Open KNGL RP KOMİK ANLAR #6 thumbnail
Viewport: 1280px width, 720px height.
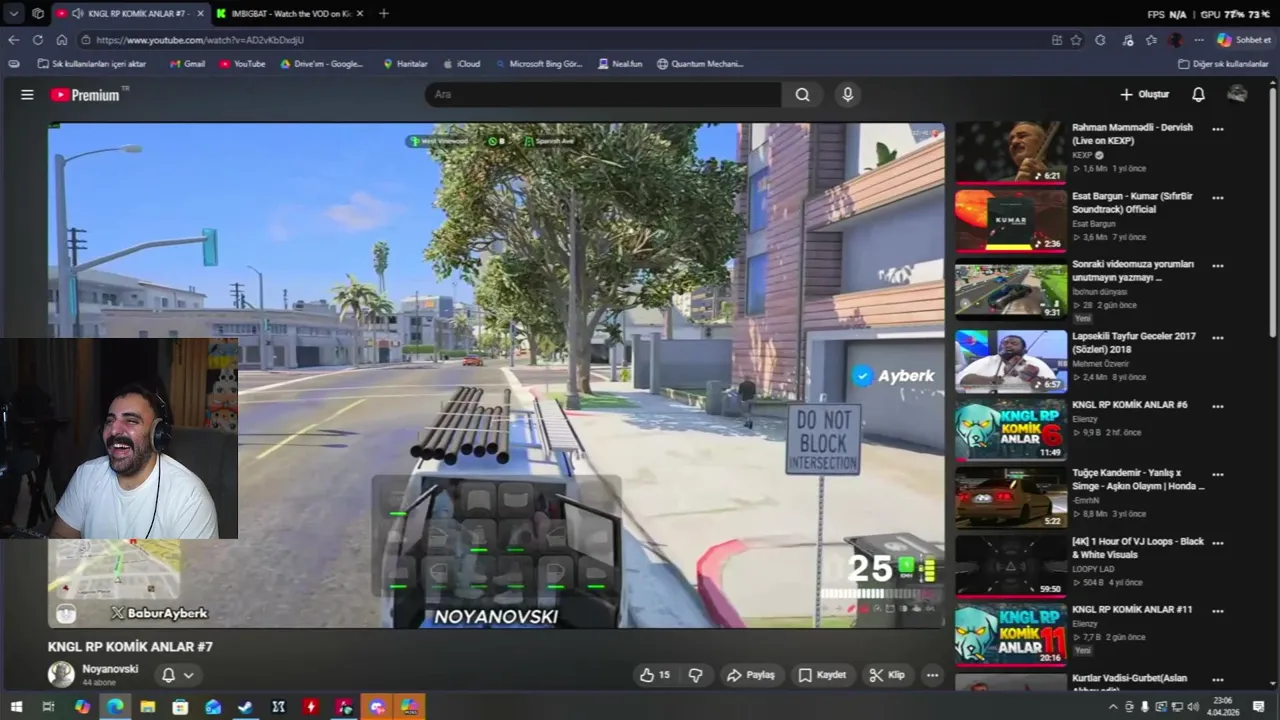(1010, 429)
